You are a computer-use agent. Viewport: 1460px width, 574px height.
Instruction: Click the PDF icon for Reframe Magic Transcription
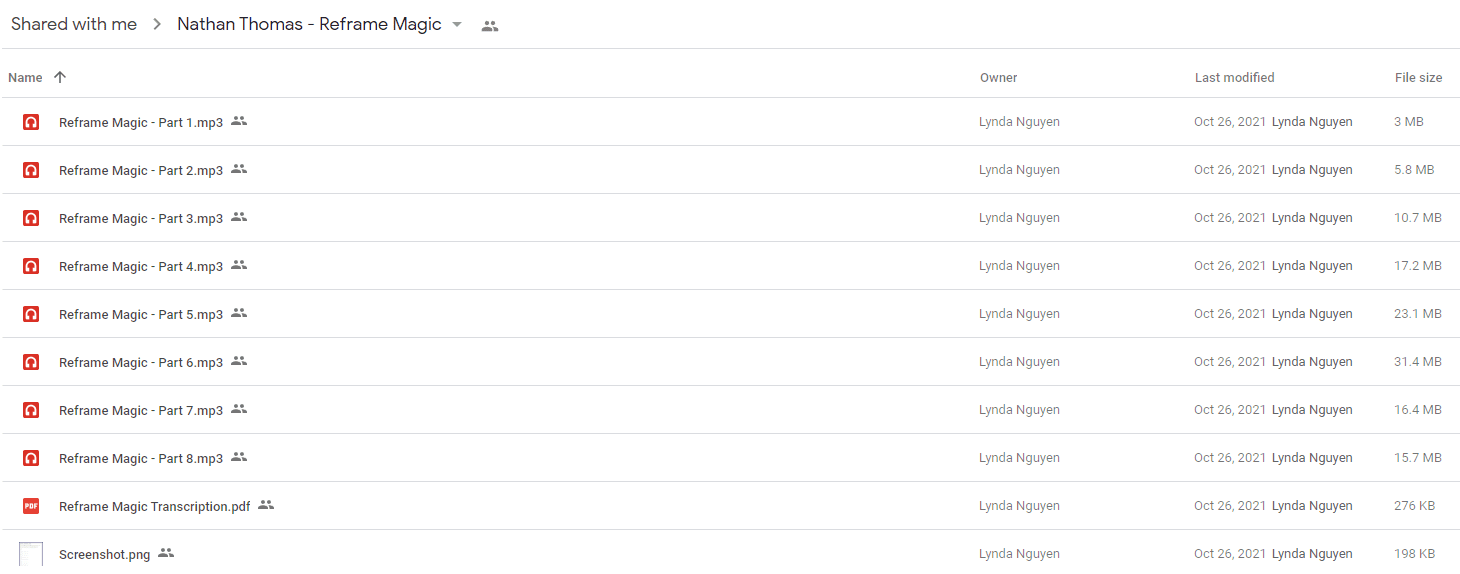(x=31, y=506)
